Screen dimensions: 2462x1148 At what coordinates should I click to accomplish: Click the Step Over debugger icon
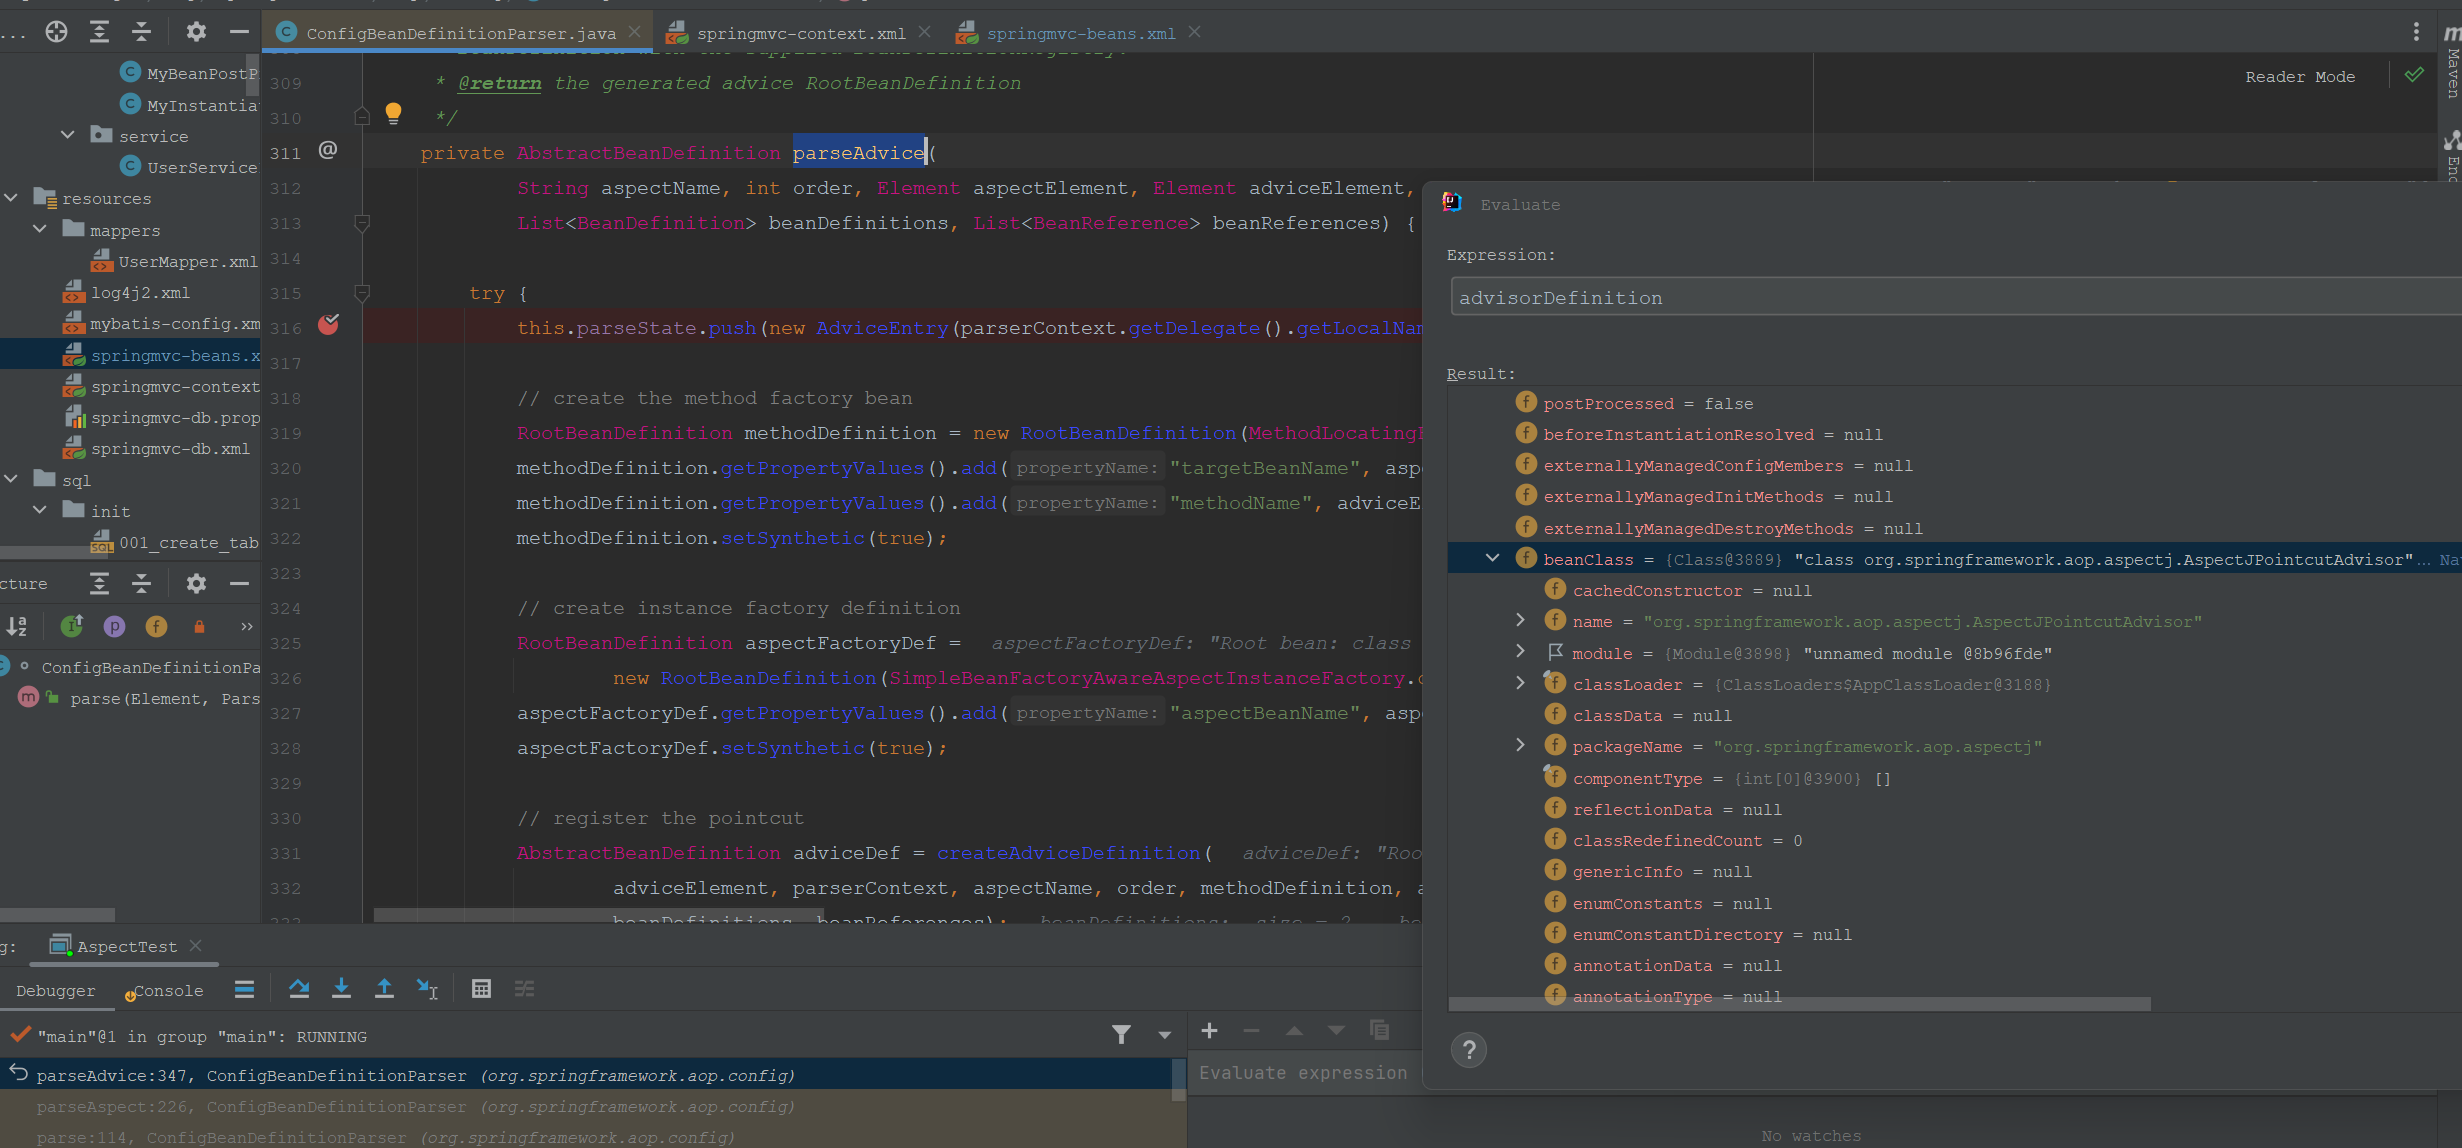pos(298,989)
